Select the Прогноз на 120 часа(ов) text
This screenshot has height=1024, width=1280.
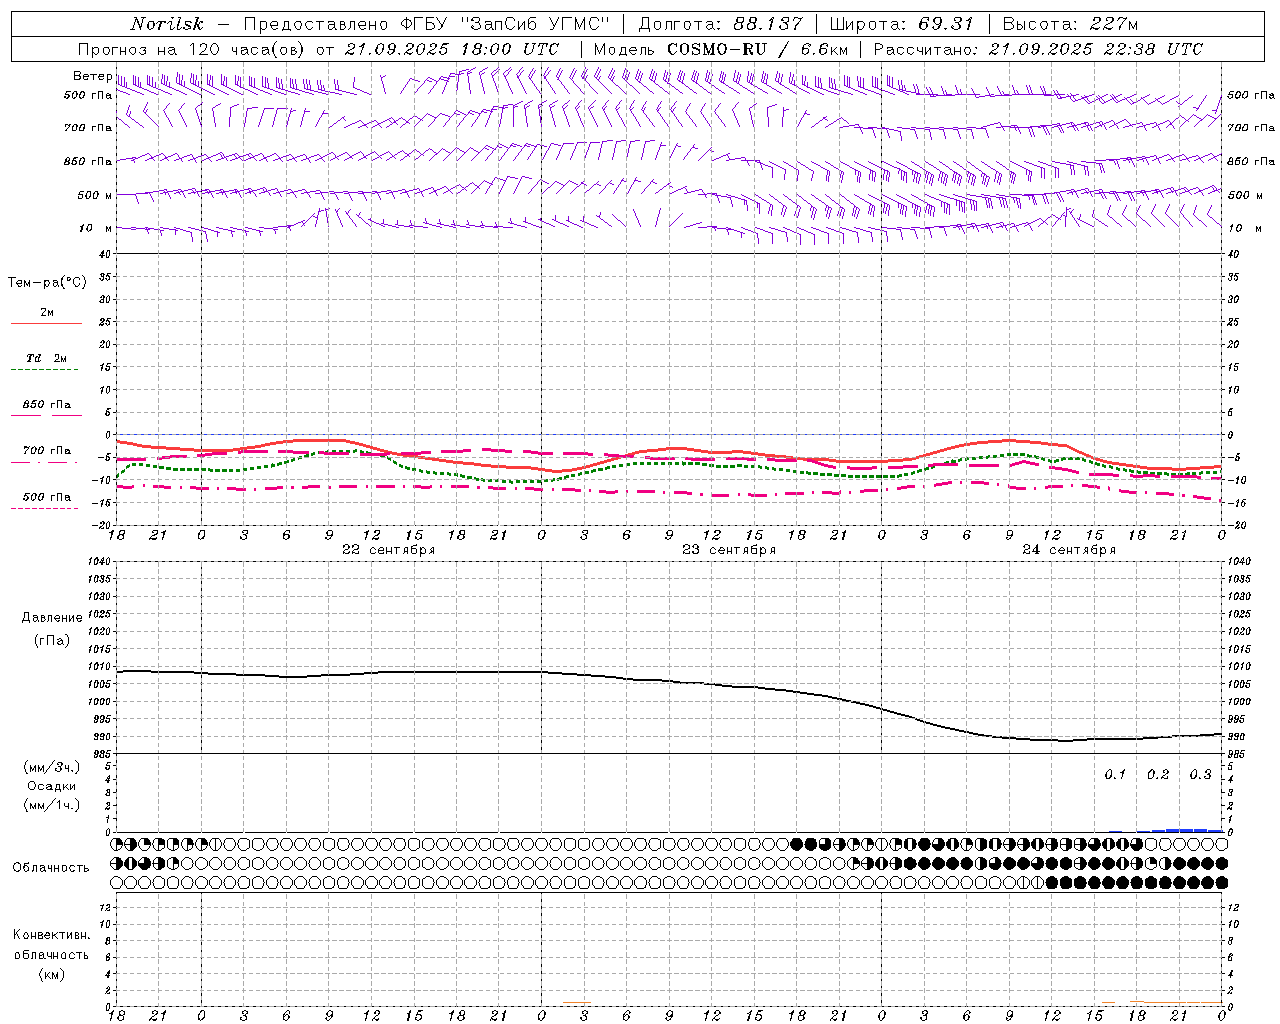point(193,49)
